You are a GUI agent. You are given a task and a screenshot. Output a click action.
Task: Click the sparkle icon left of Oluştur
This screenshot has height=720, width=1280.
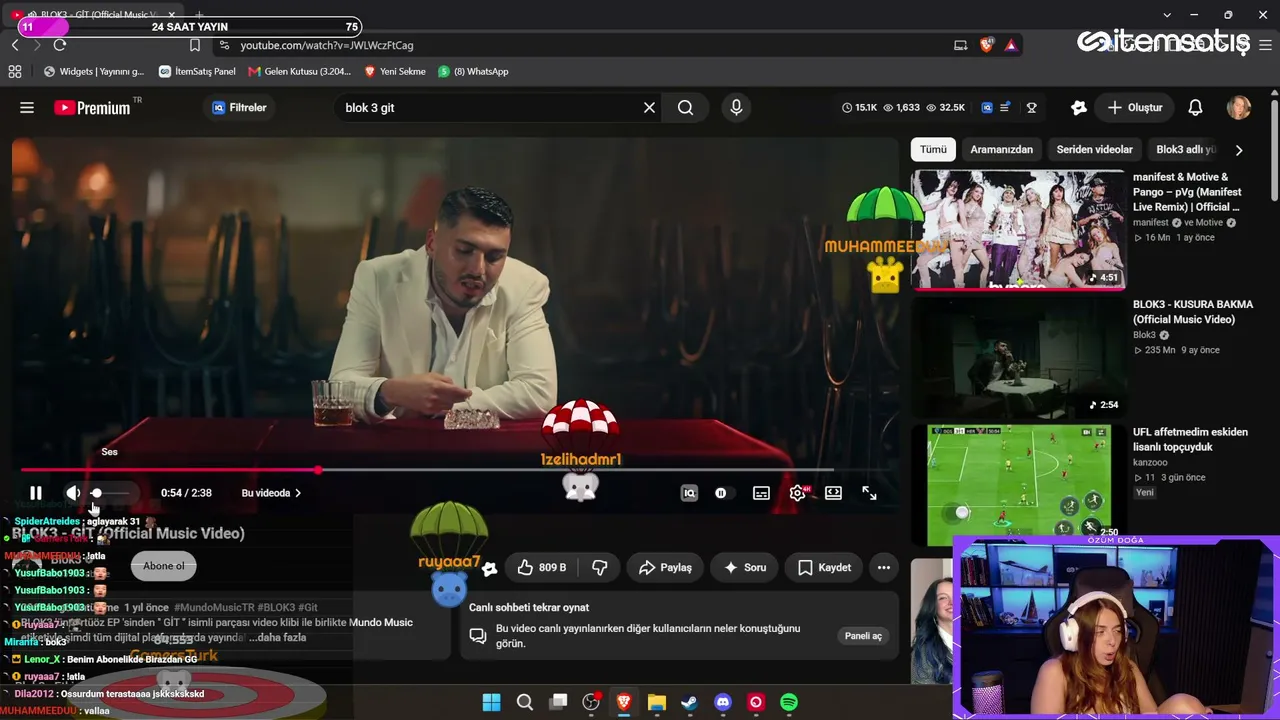pos(1078,108)
